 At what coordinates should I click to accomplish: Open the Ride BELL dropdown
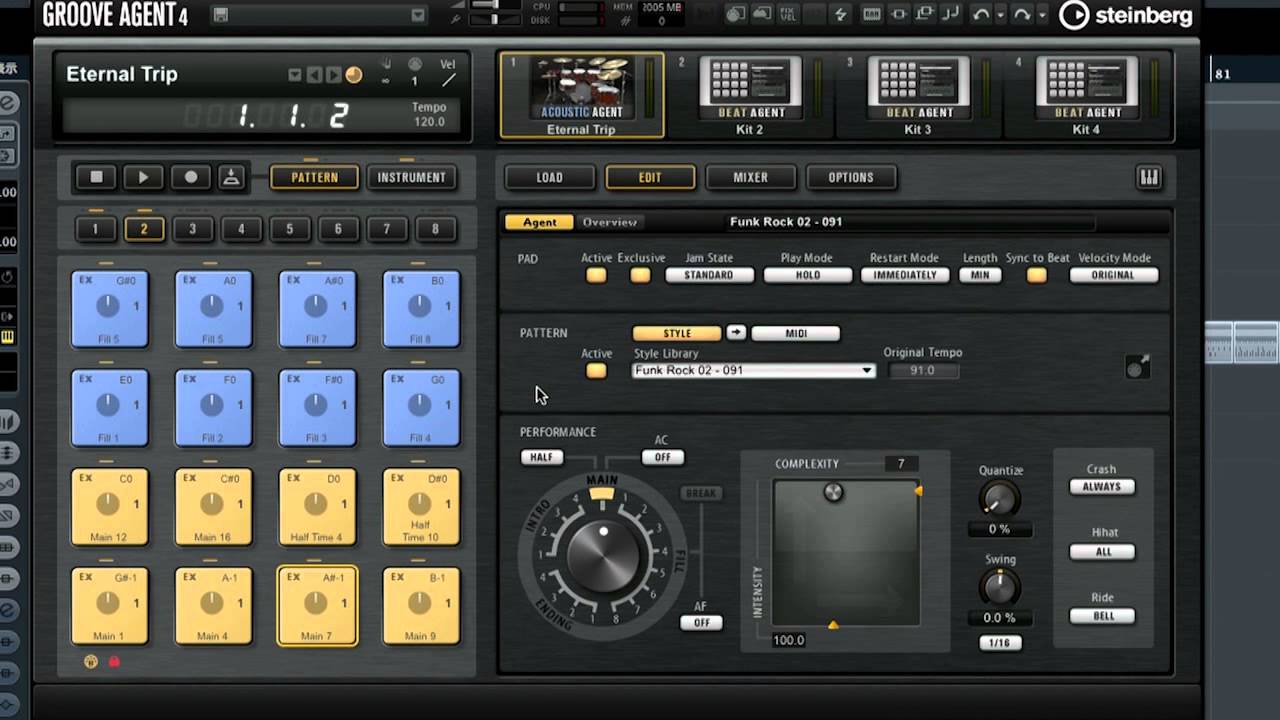[x=1102, y=616]
